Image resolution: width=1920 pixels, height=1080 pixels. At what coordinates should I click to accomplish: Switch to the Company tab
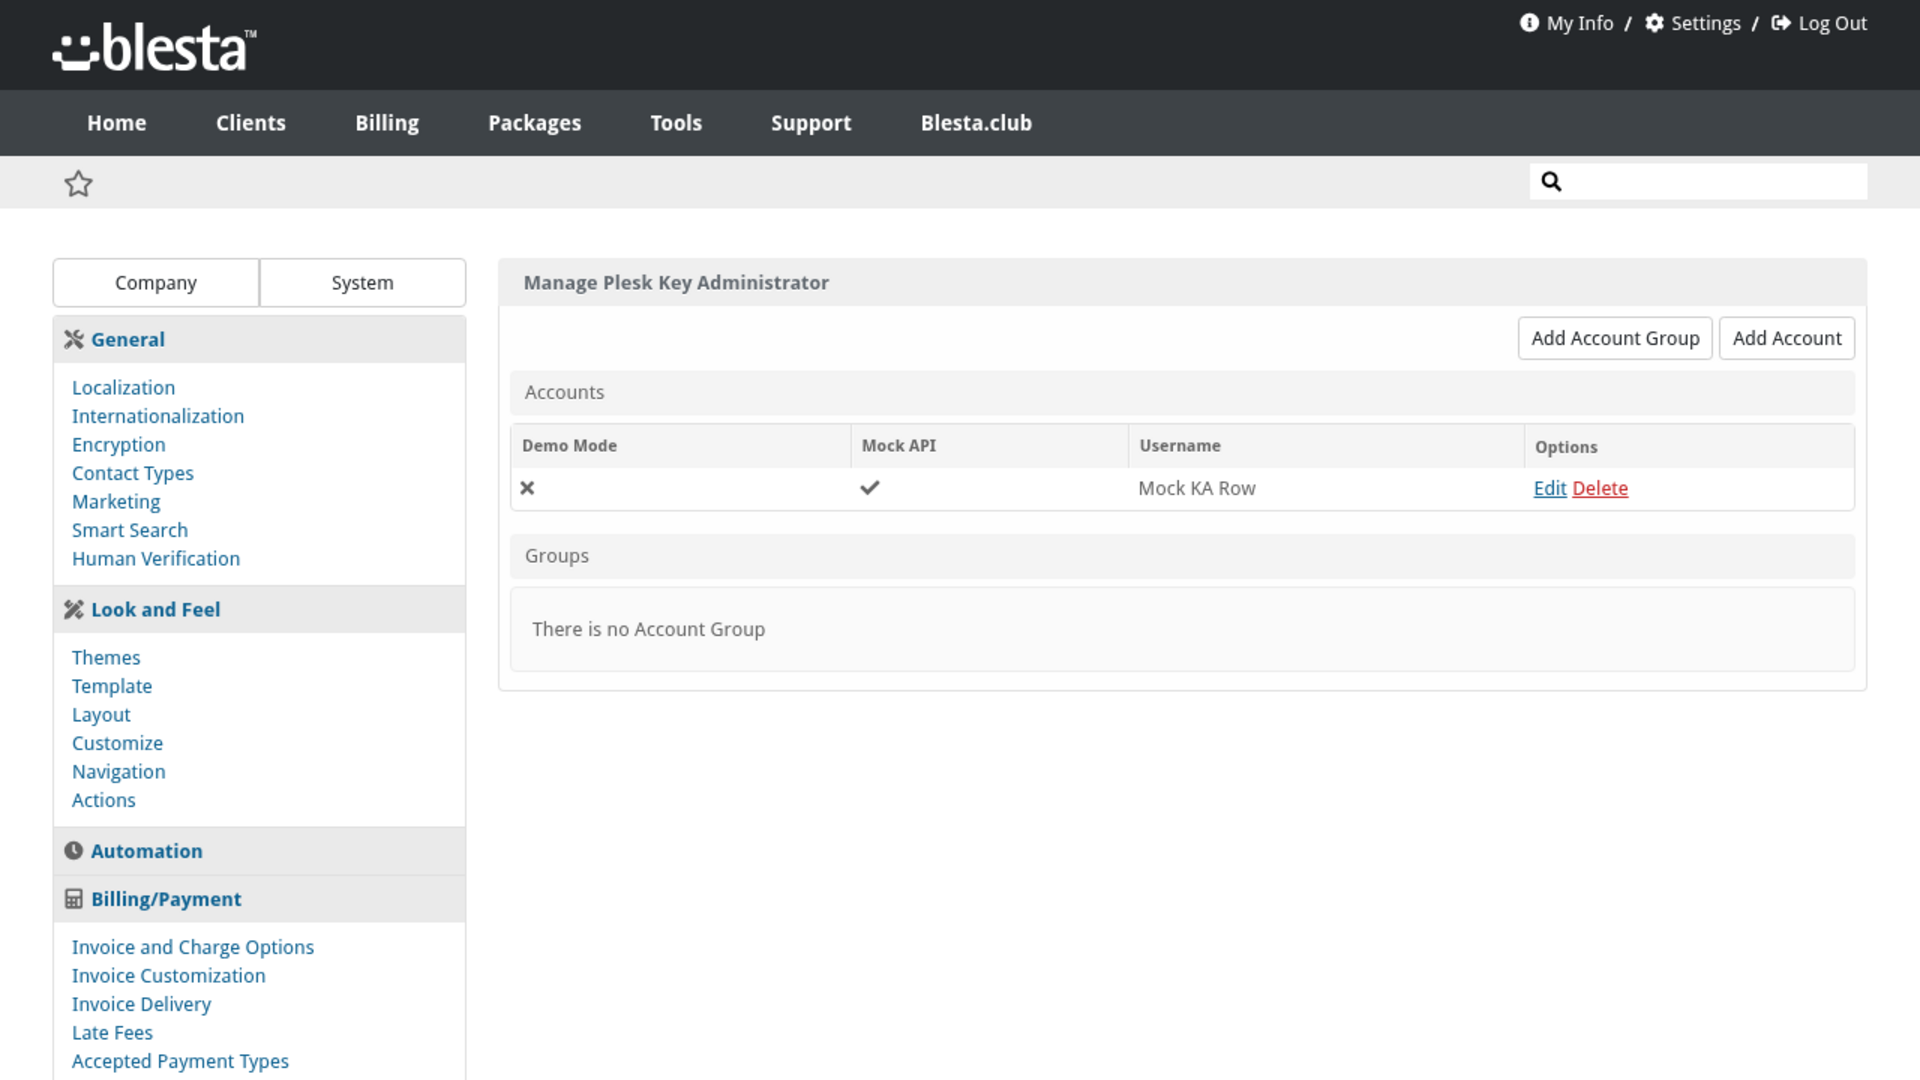tap(156, 283)
